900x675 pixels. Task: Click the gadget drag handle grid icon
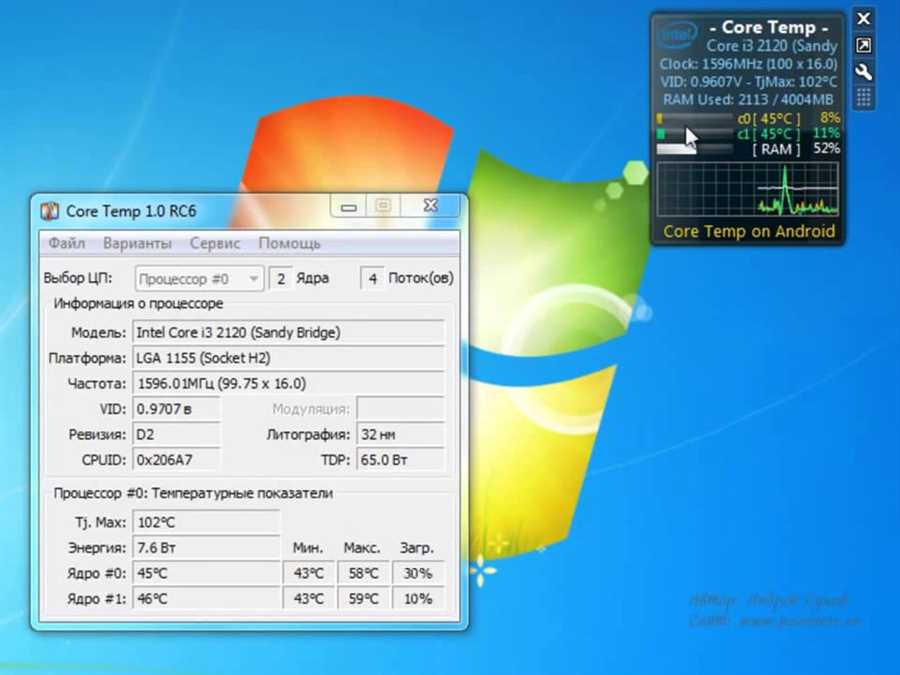(863, 98)
